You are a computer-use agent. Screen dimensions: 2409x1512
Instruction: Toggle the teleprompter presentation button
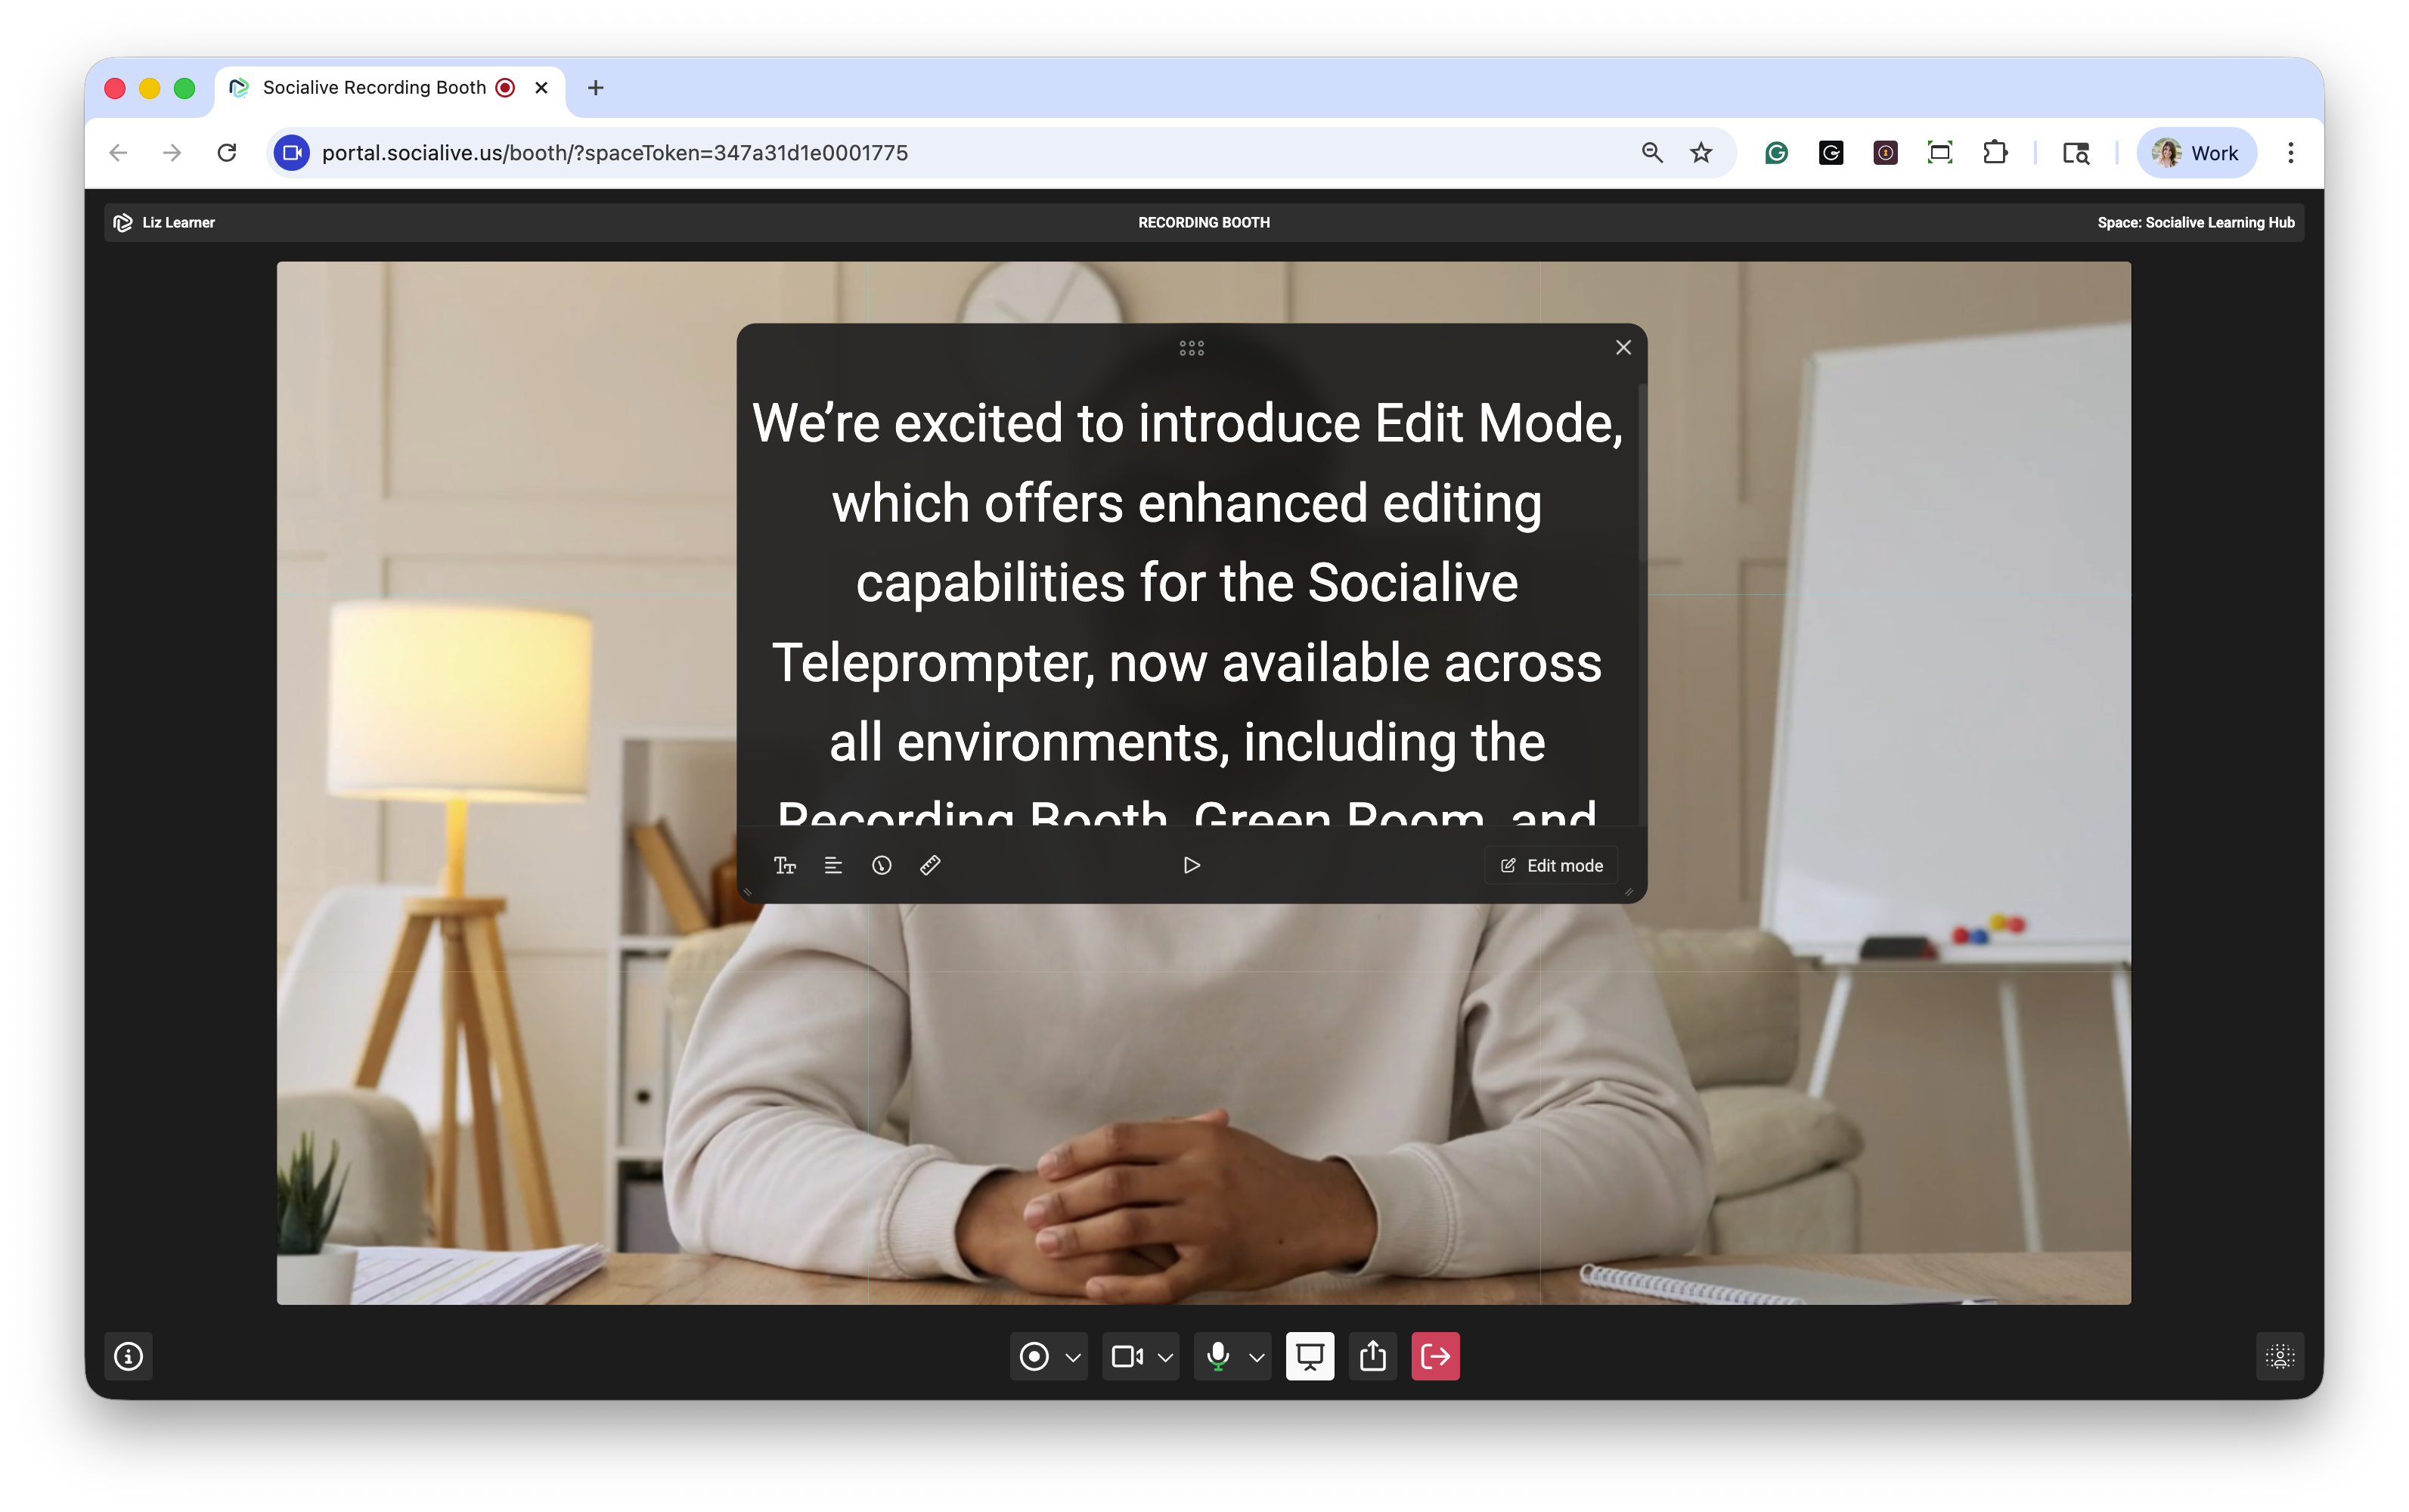coord(1310,1356)
